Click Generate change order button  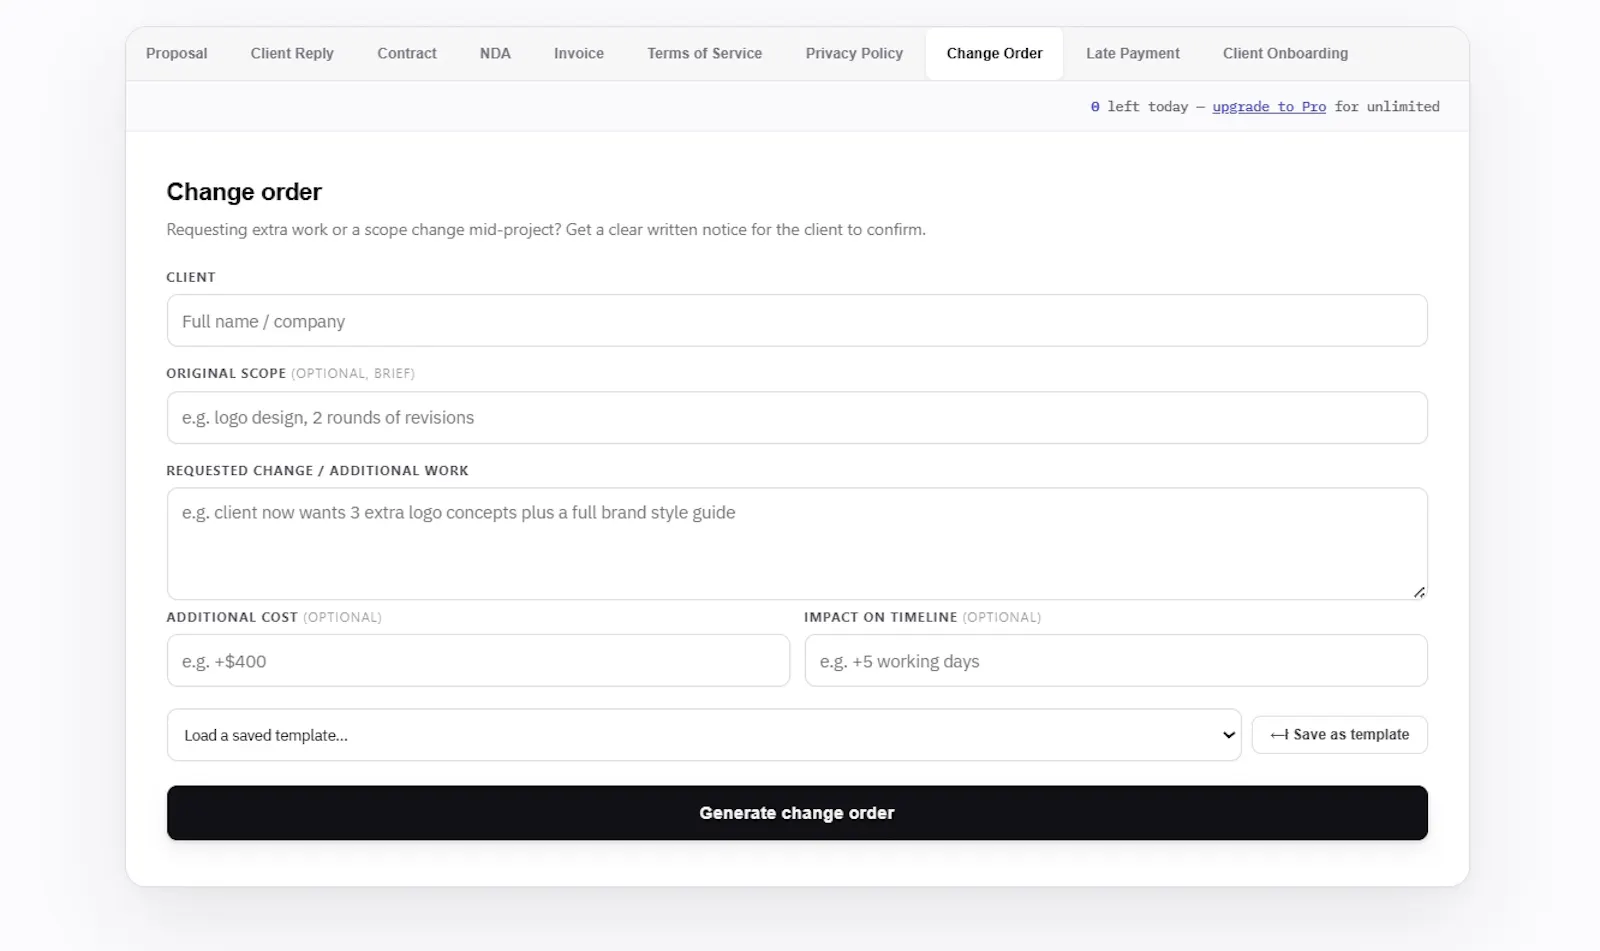pyautogui.click(x=797, y=813)
